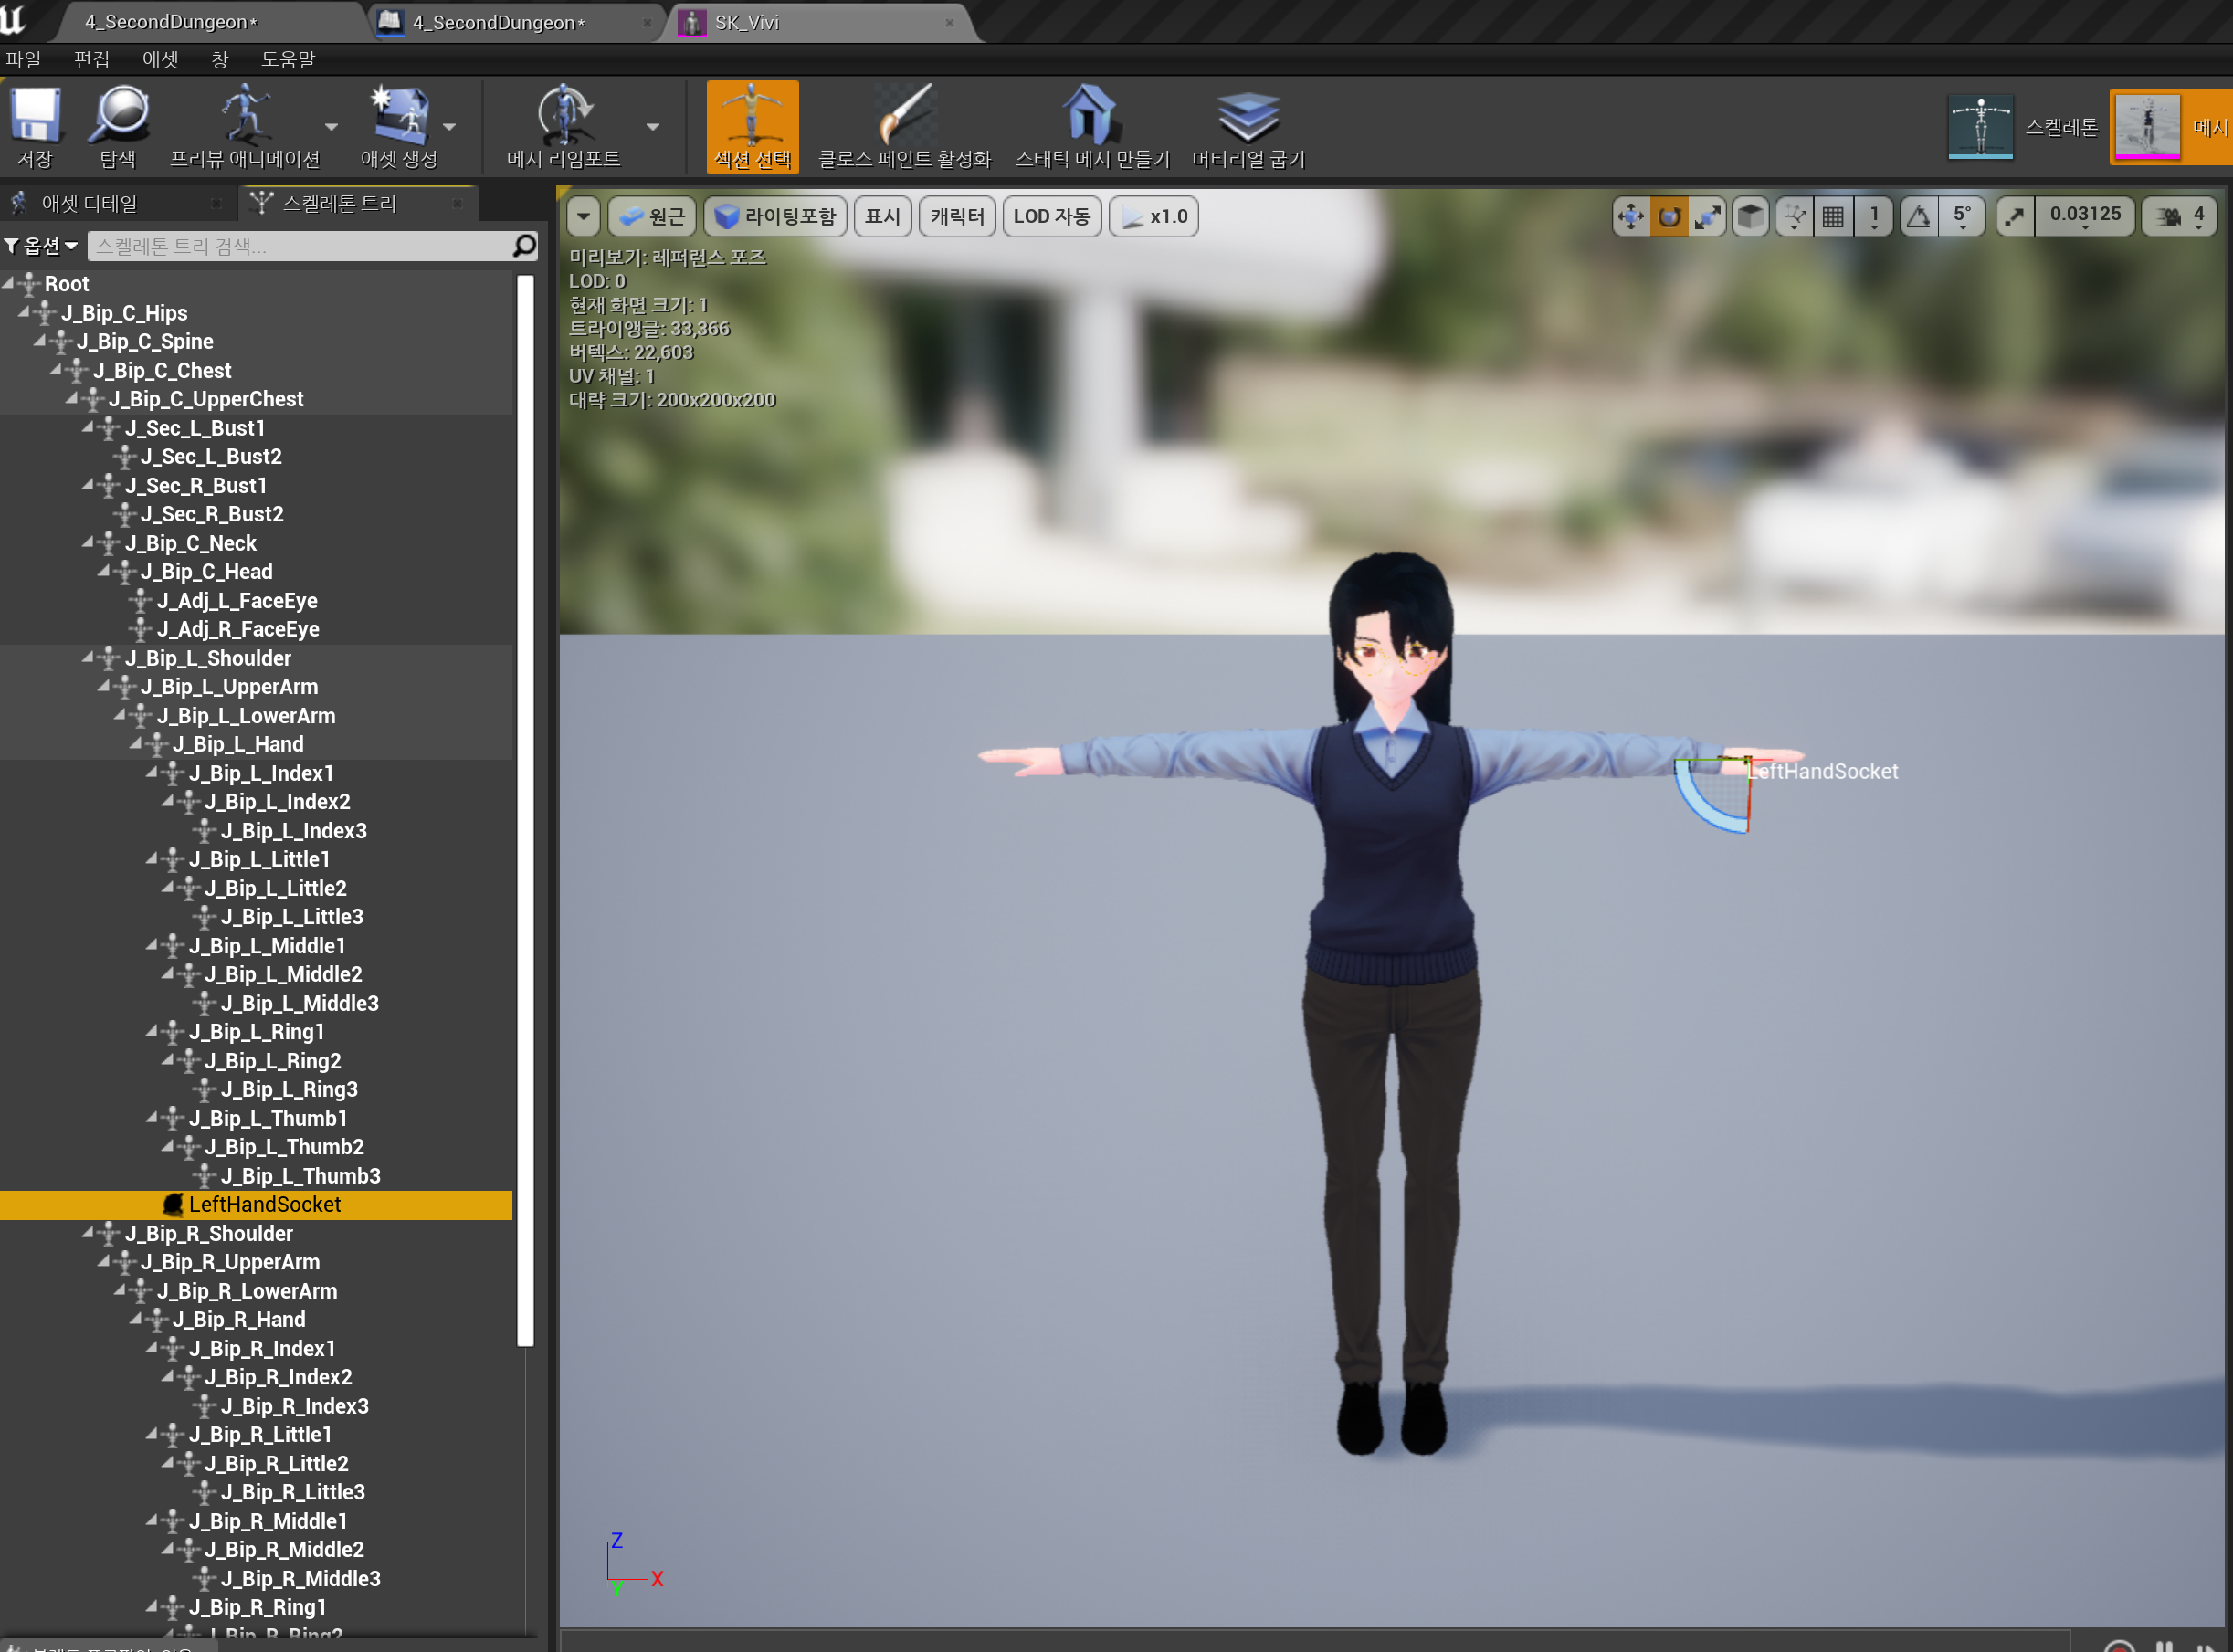Toggle rotation snap angle icon
The image size is (2233, 1652).
(1918, 216)
